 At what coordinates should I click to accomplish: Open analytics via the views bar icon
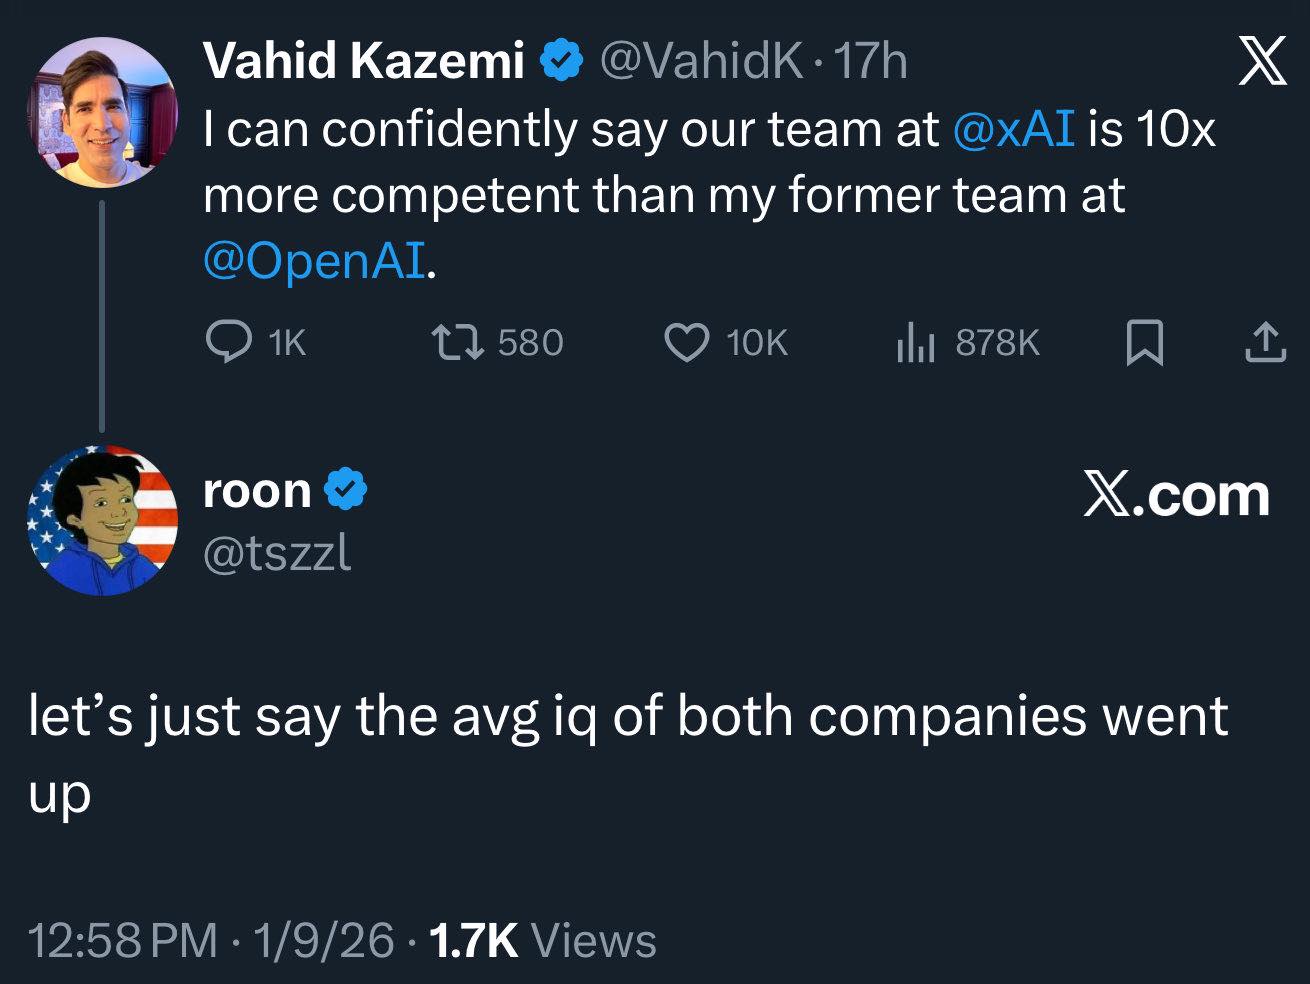pyautogui.click(x=916, y=343)
